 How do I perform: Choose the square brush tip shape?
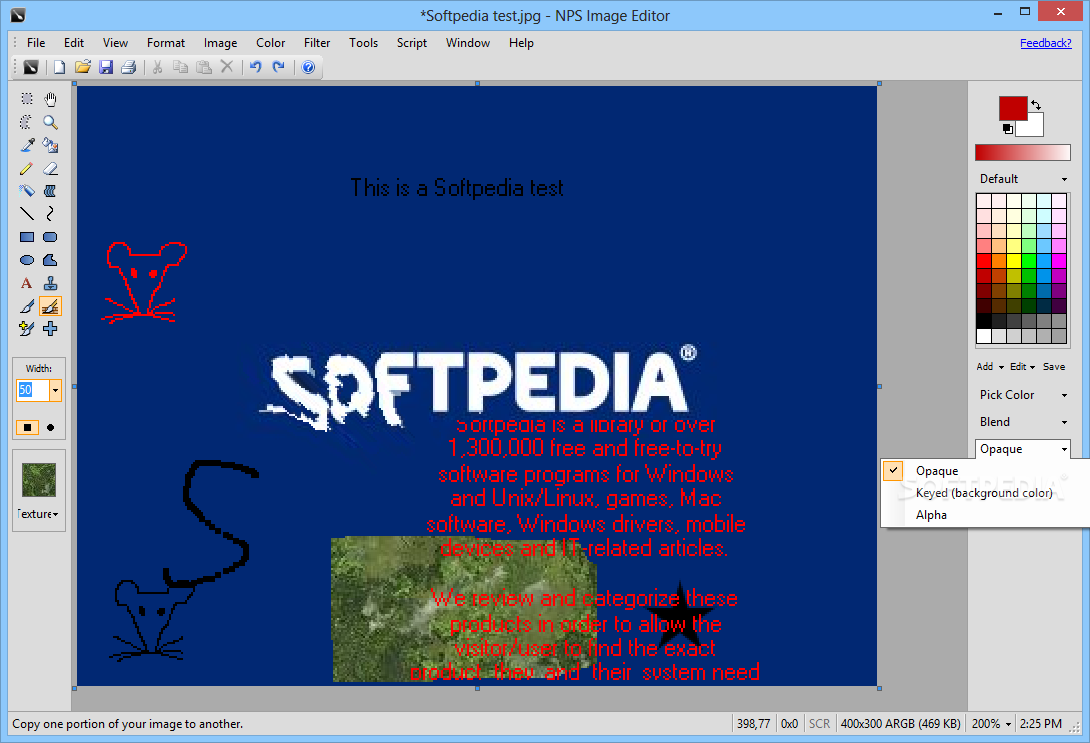27,427
